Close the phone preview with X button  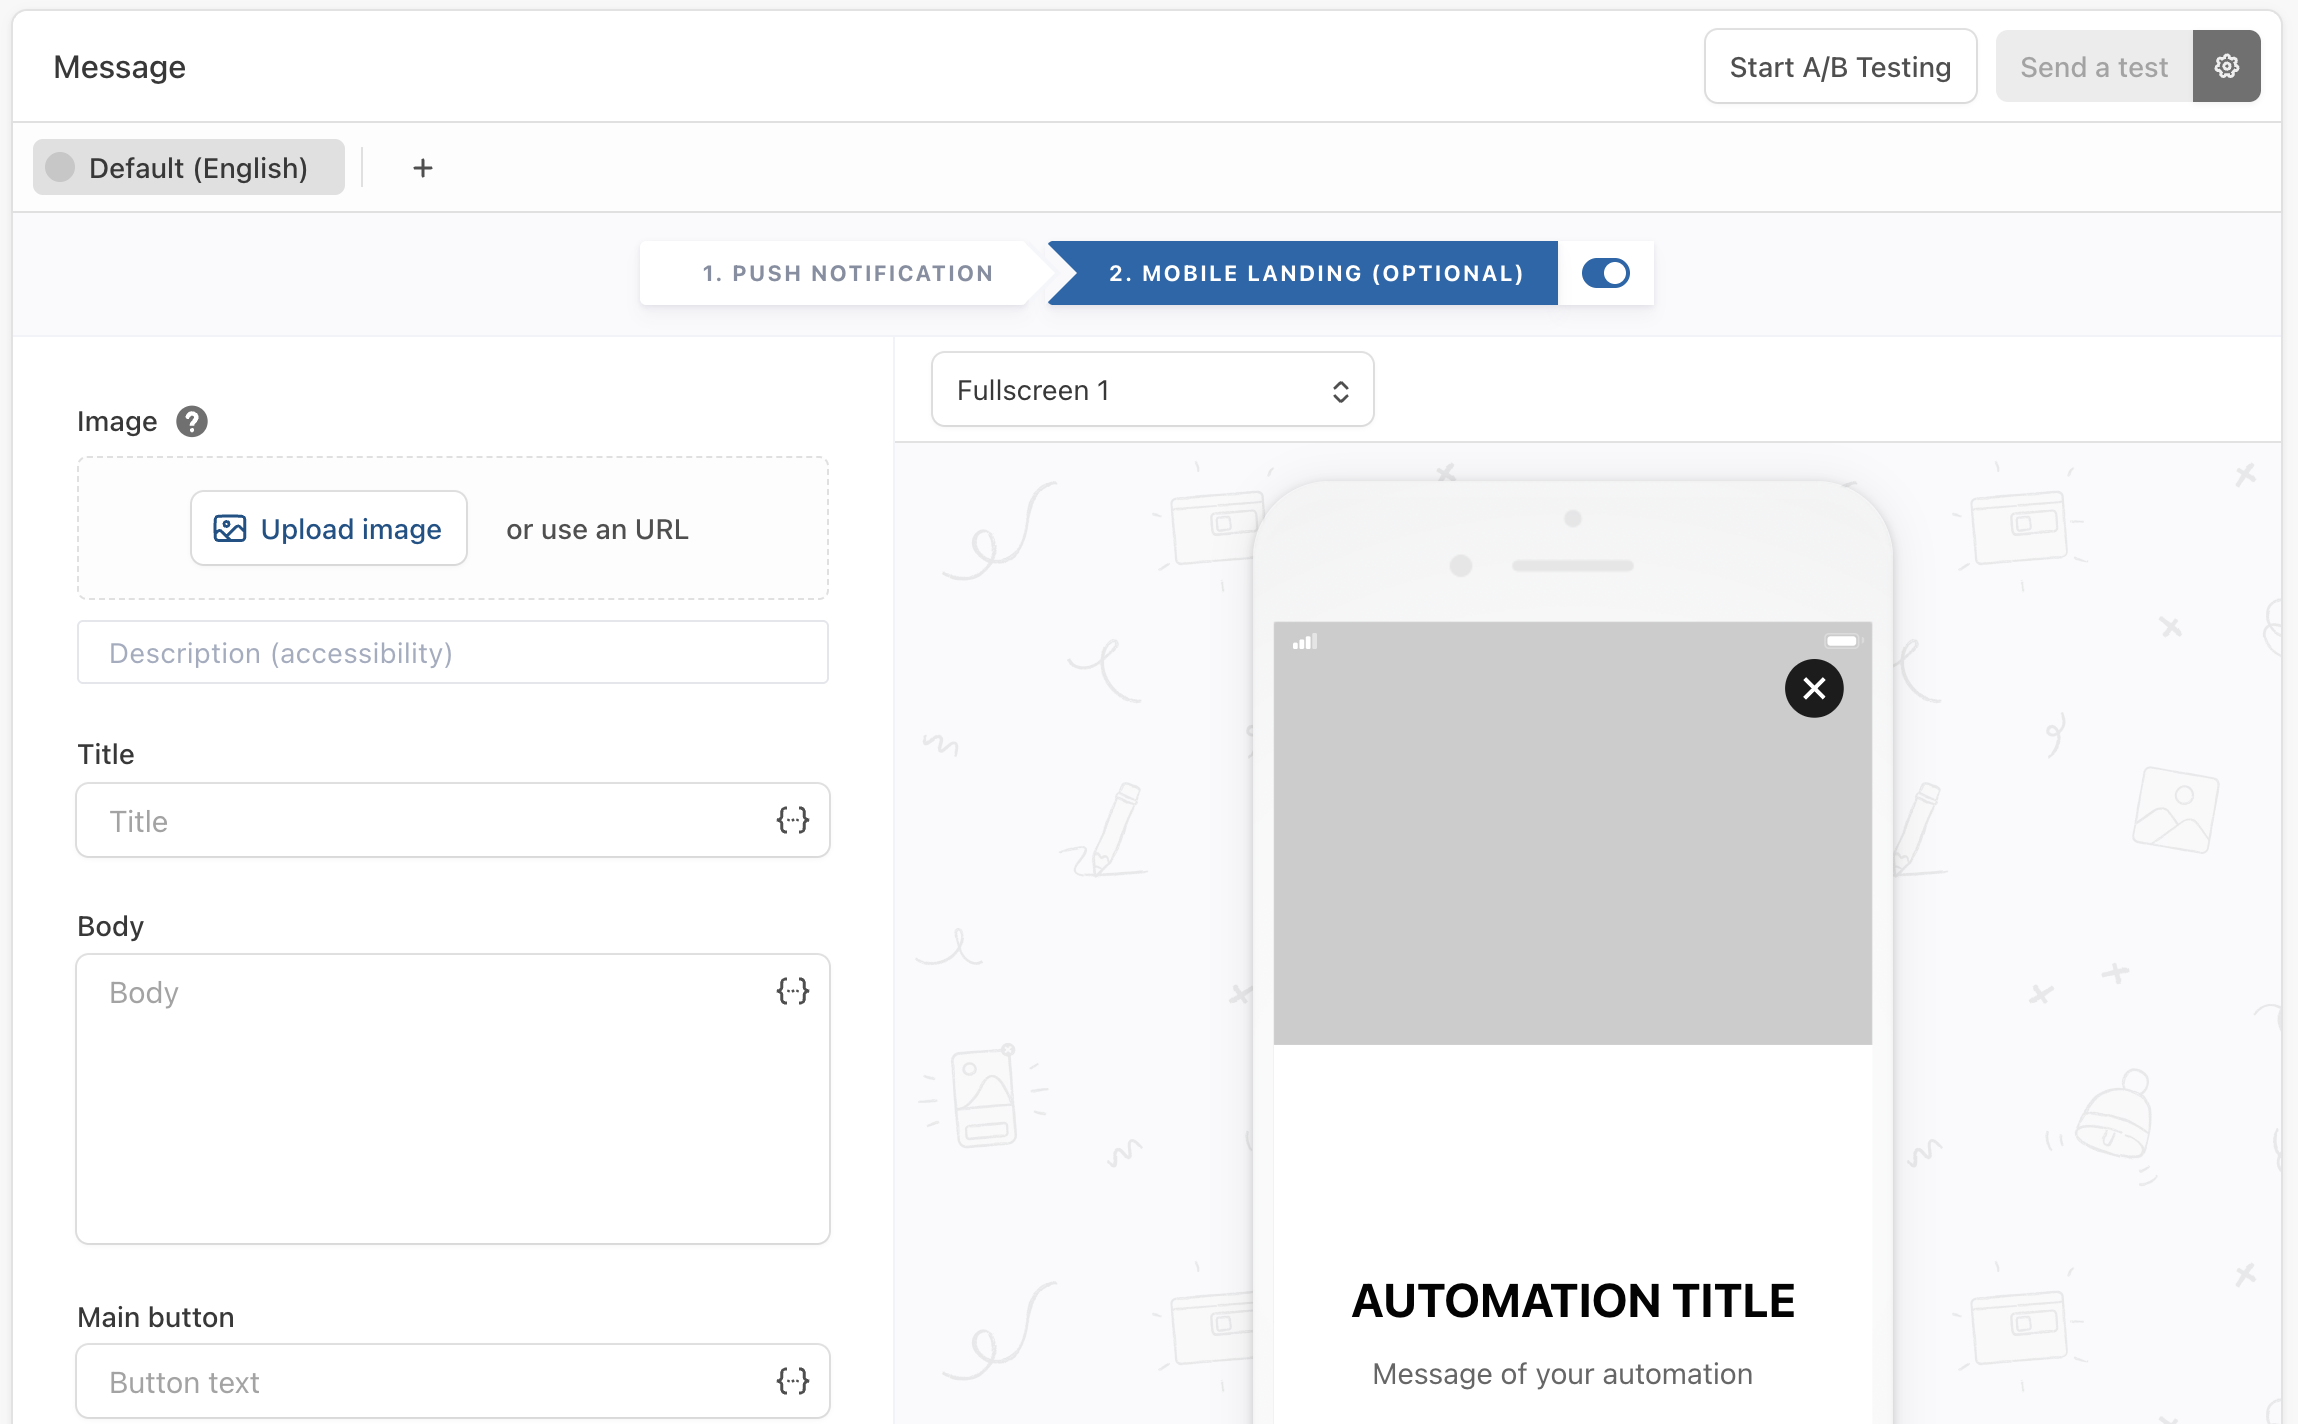tap(1813, 688)
